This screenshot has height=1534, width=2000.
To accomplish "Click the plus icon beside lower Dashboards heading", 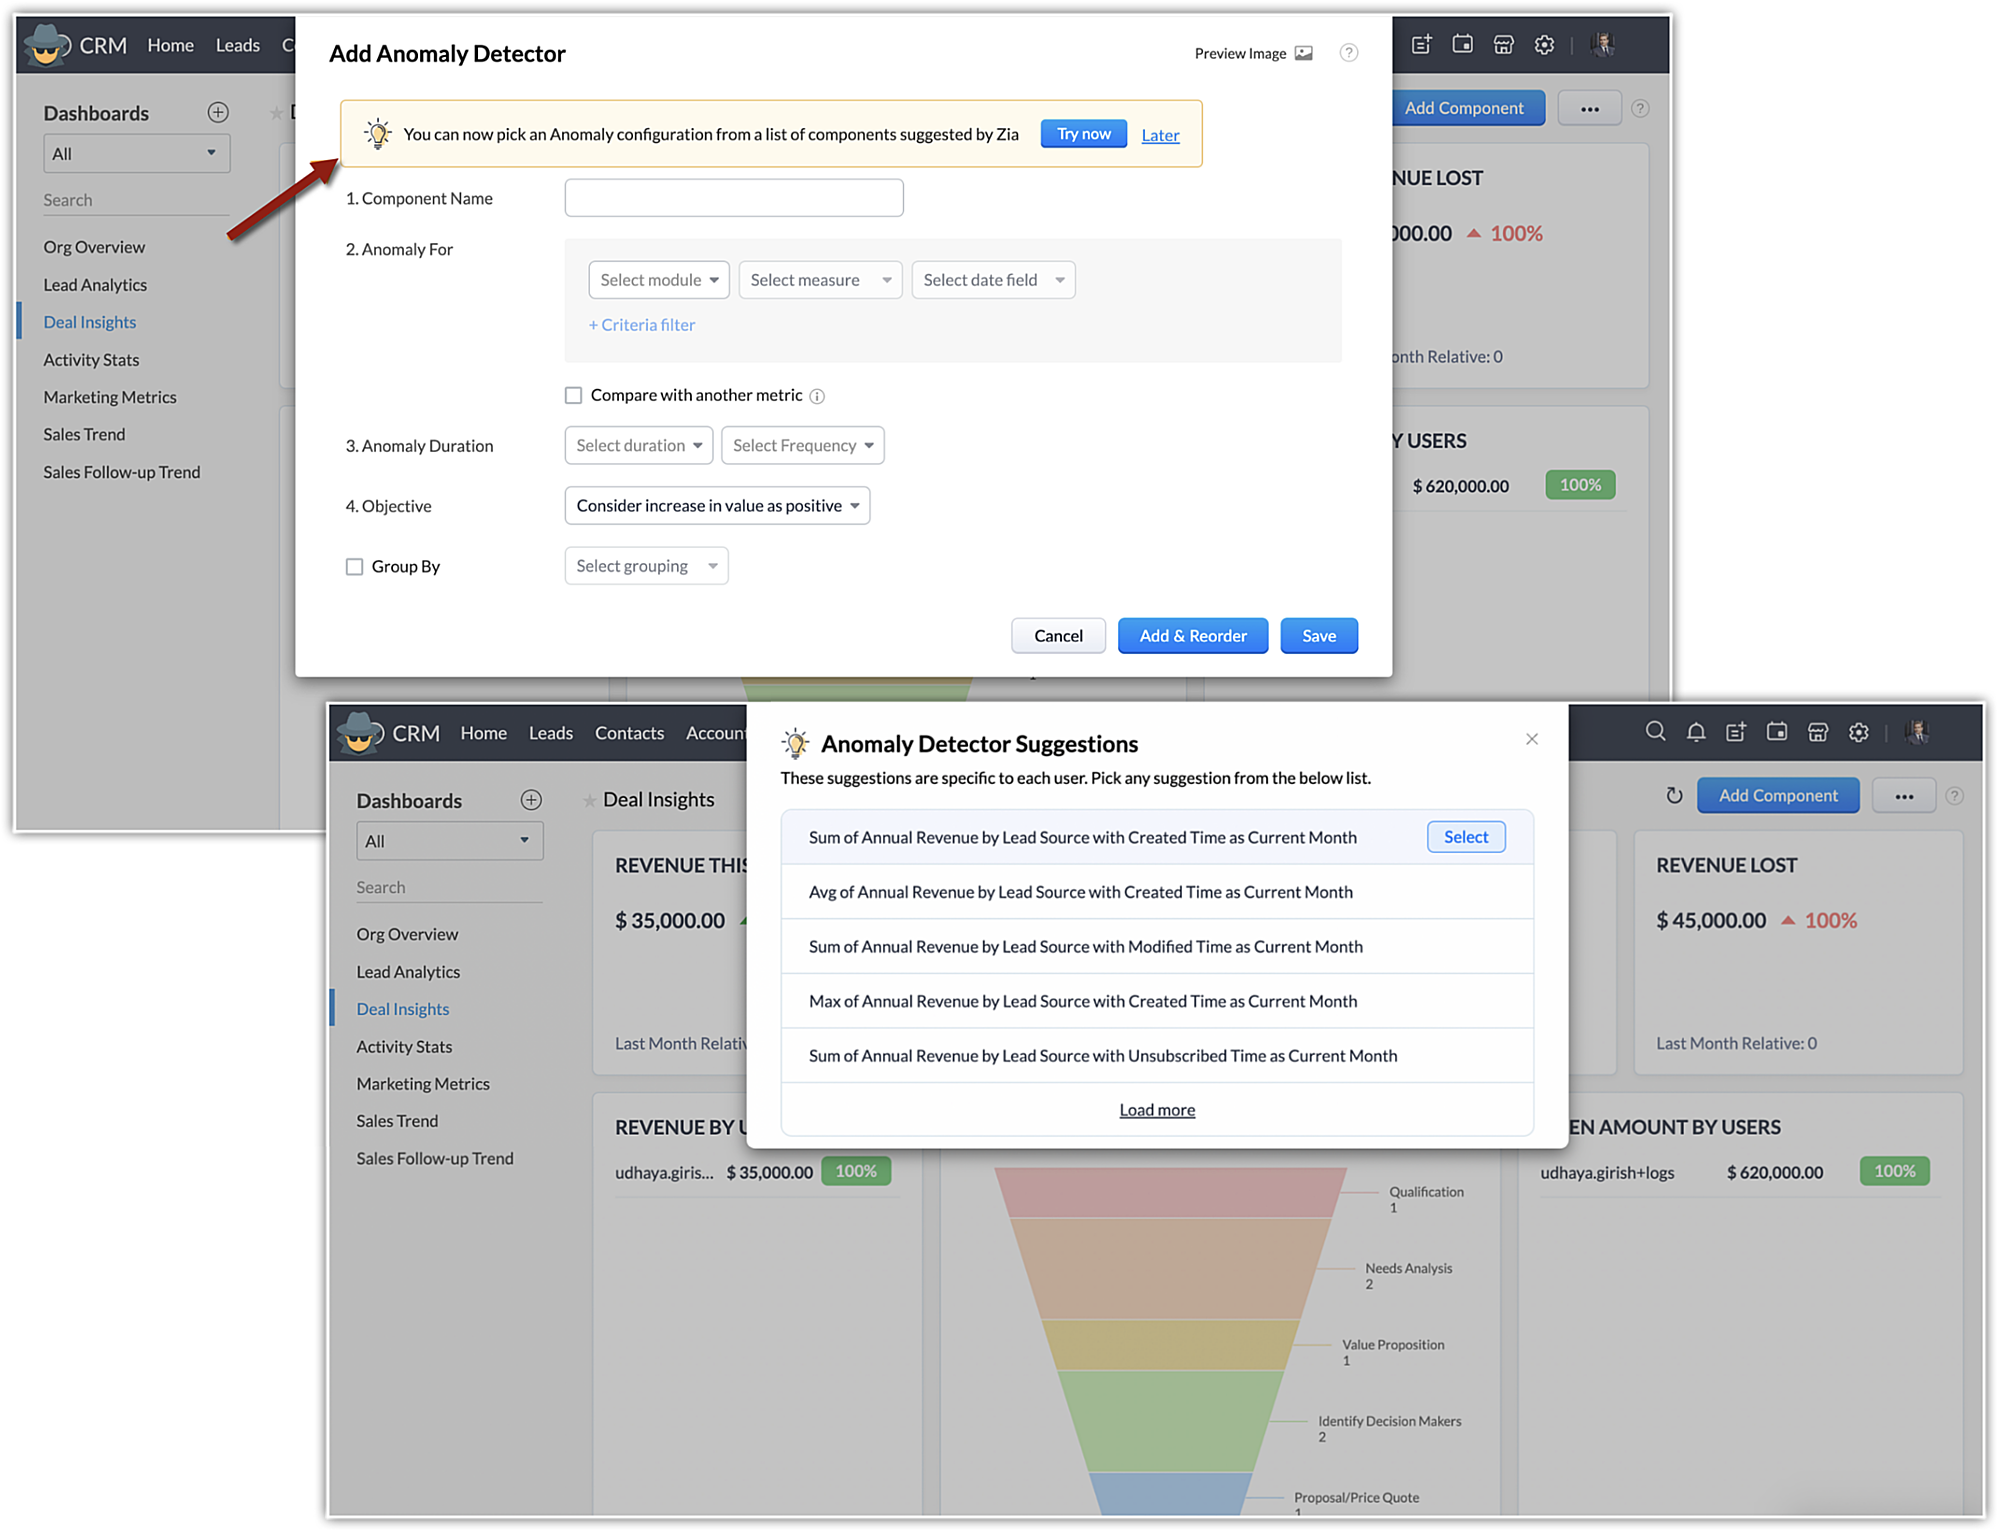I will (531, 800).
